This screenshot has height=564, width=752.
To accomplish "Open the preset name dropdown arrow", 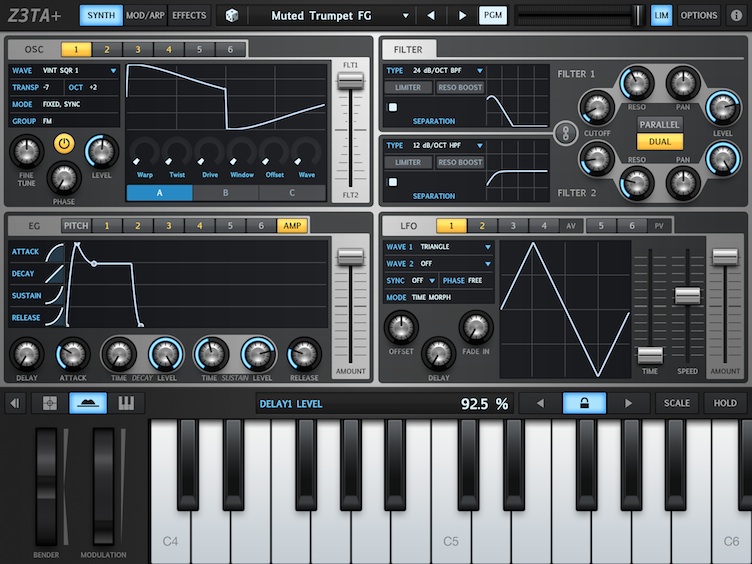I will pos(406,16).
